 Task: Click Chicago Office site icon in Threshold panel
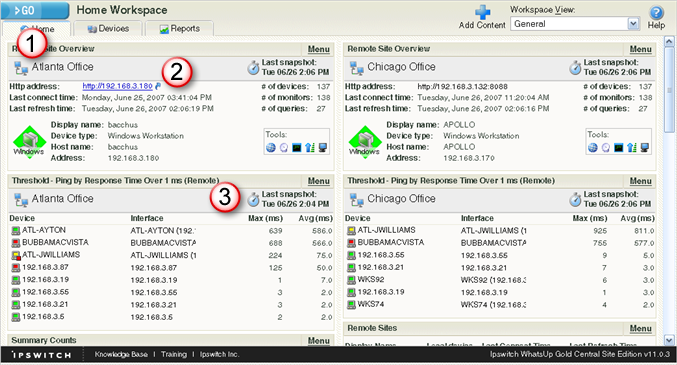pyautogui.click(x=357, y=200)
